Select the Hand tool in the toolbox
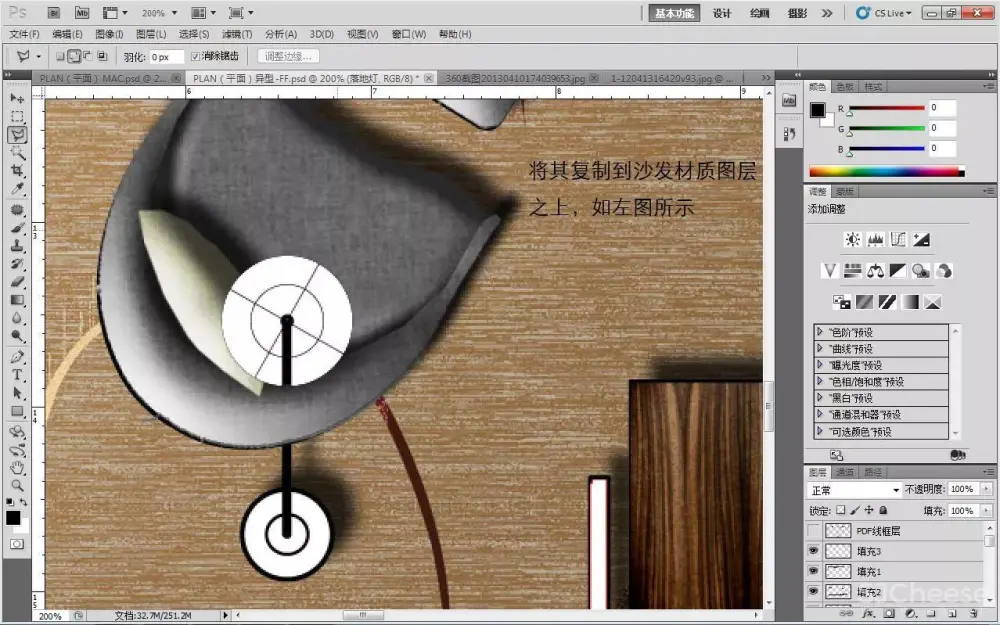 point(17,468)
